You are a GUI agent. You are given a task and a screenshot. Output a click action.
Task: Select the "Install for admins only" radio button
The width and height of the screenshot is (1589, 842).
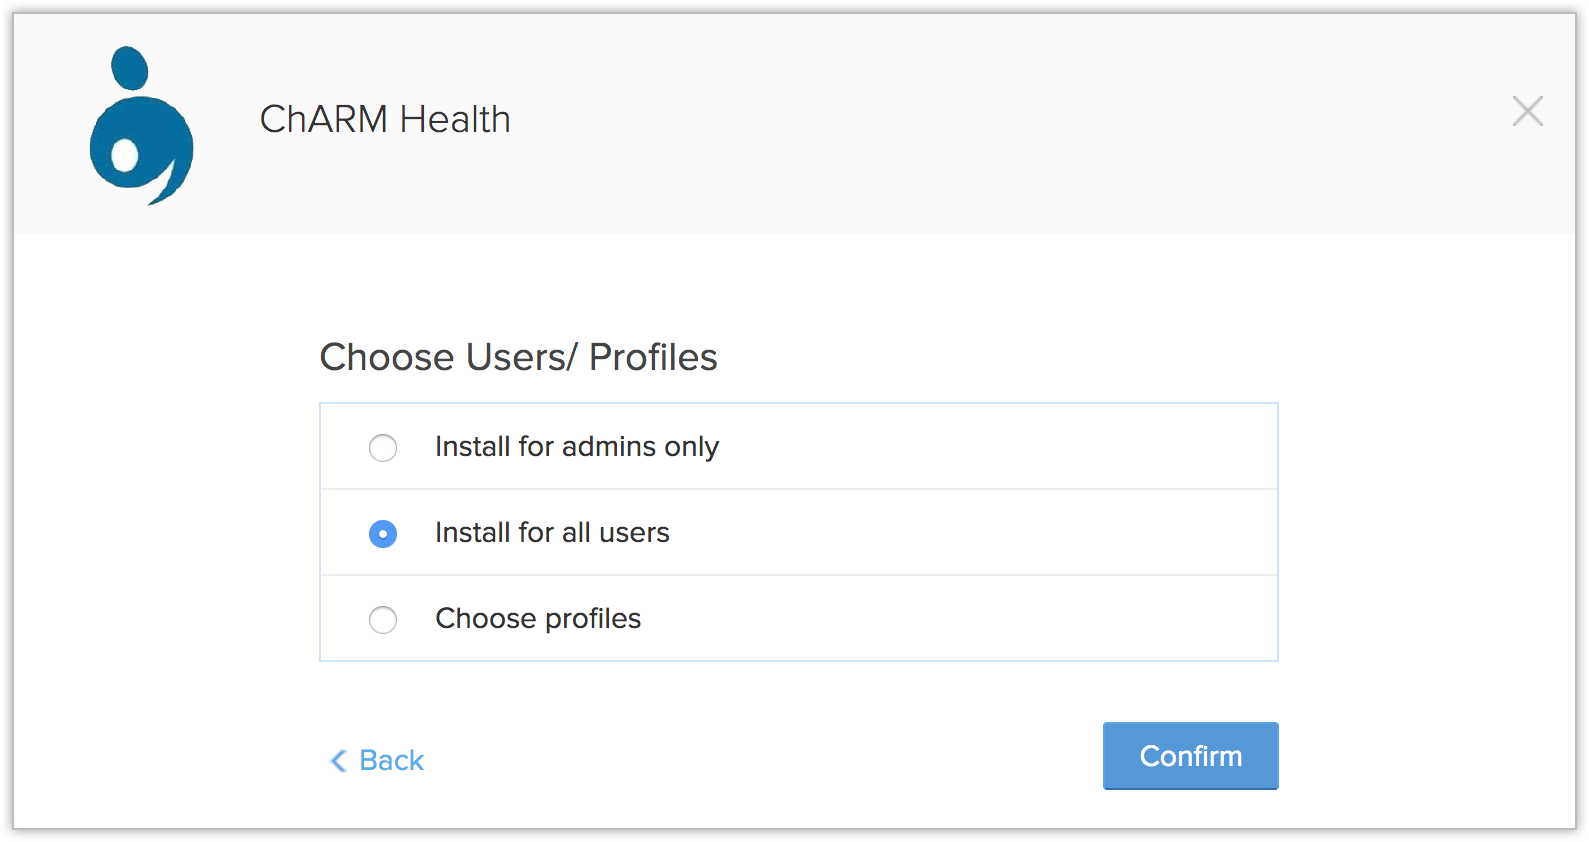click(383, 447)
